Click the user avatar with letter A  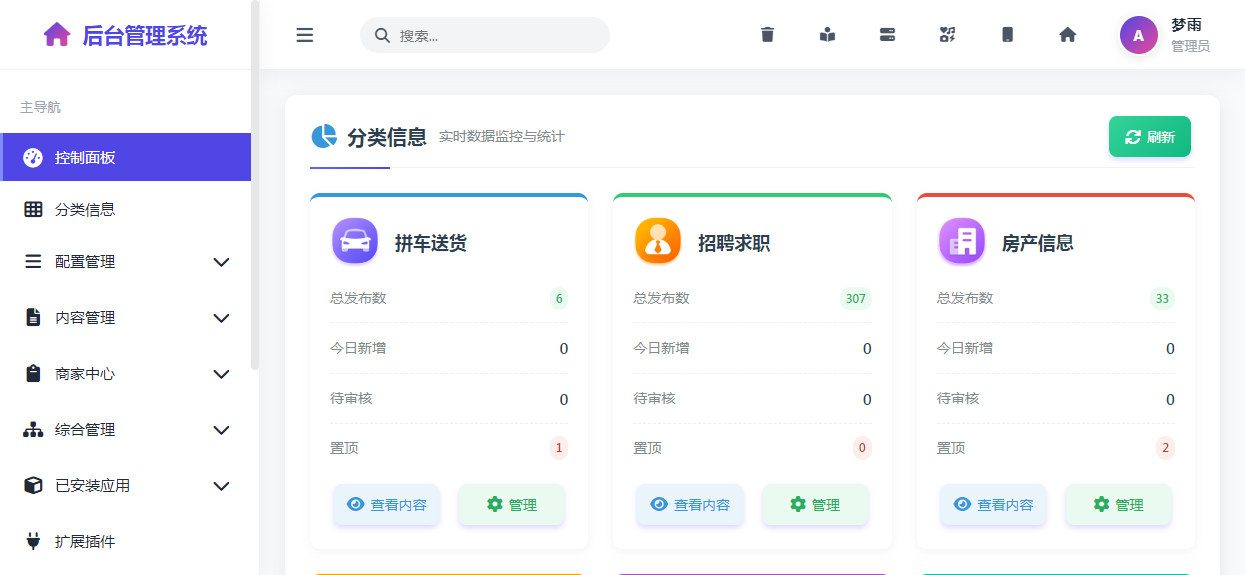coord(1138,35)
